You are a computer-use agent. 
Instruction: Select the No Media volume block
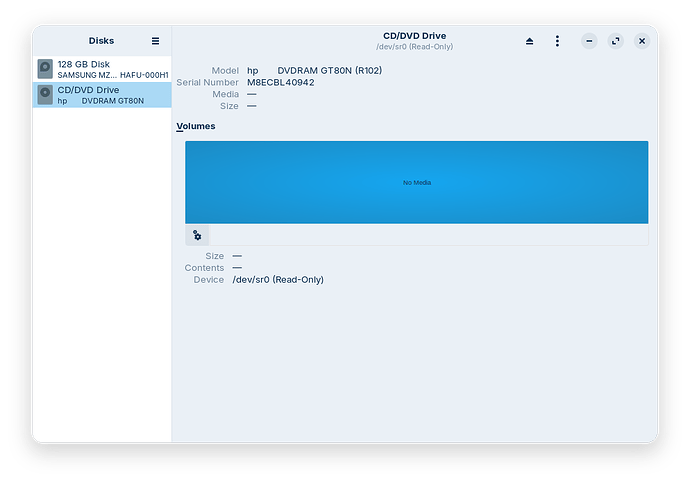coord(416,182)
